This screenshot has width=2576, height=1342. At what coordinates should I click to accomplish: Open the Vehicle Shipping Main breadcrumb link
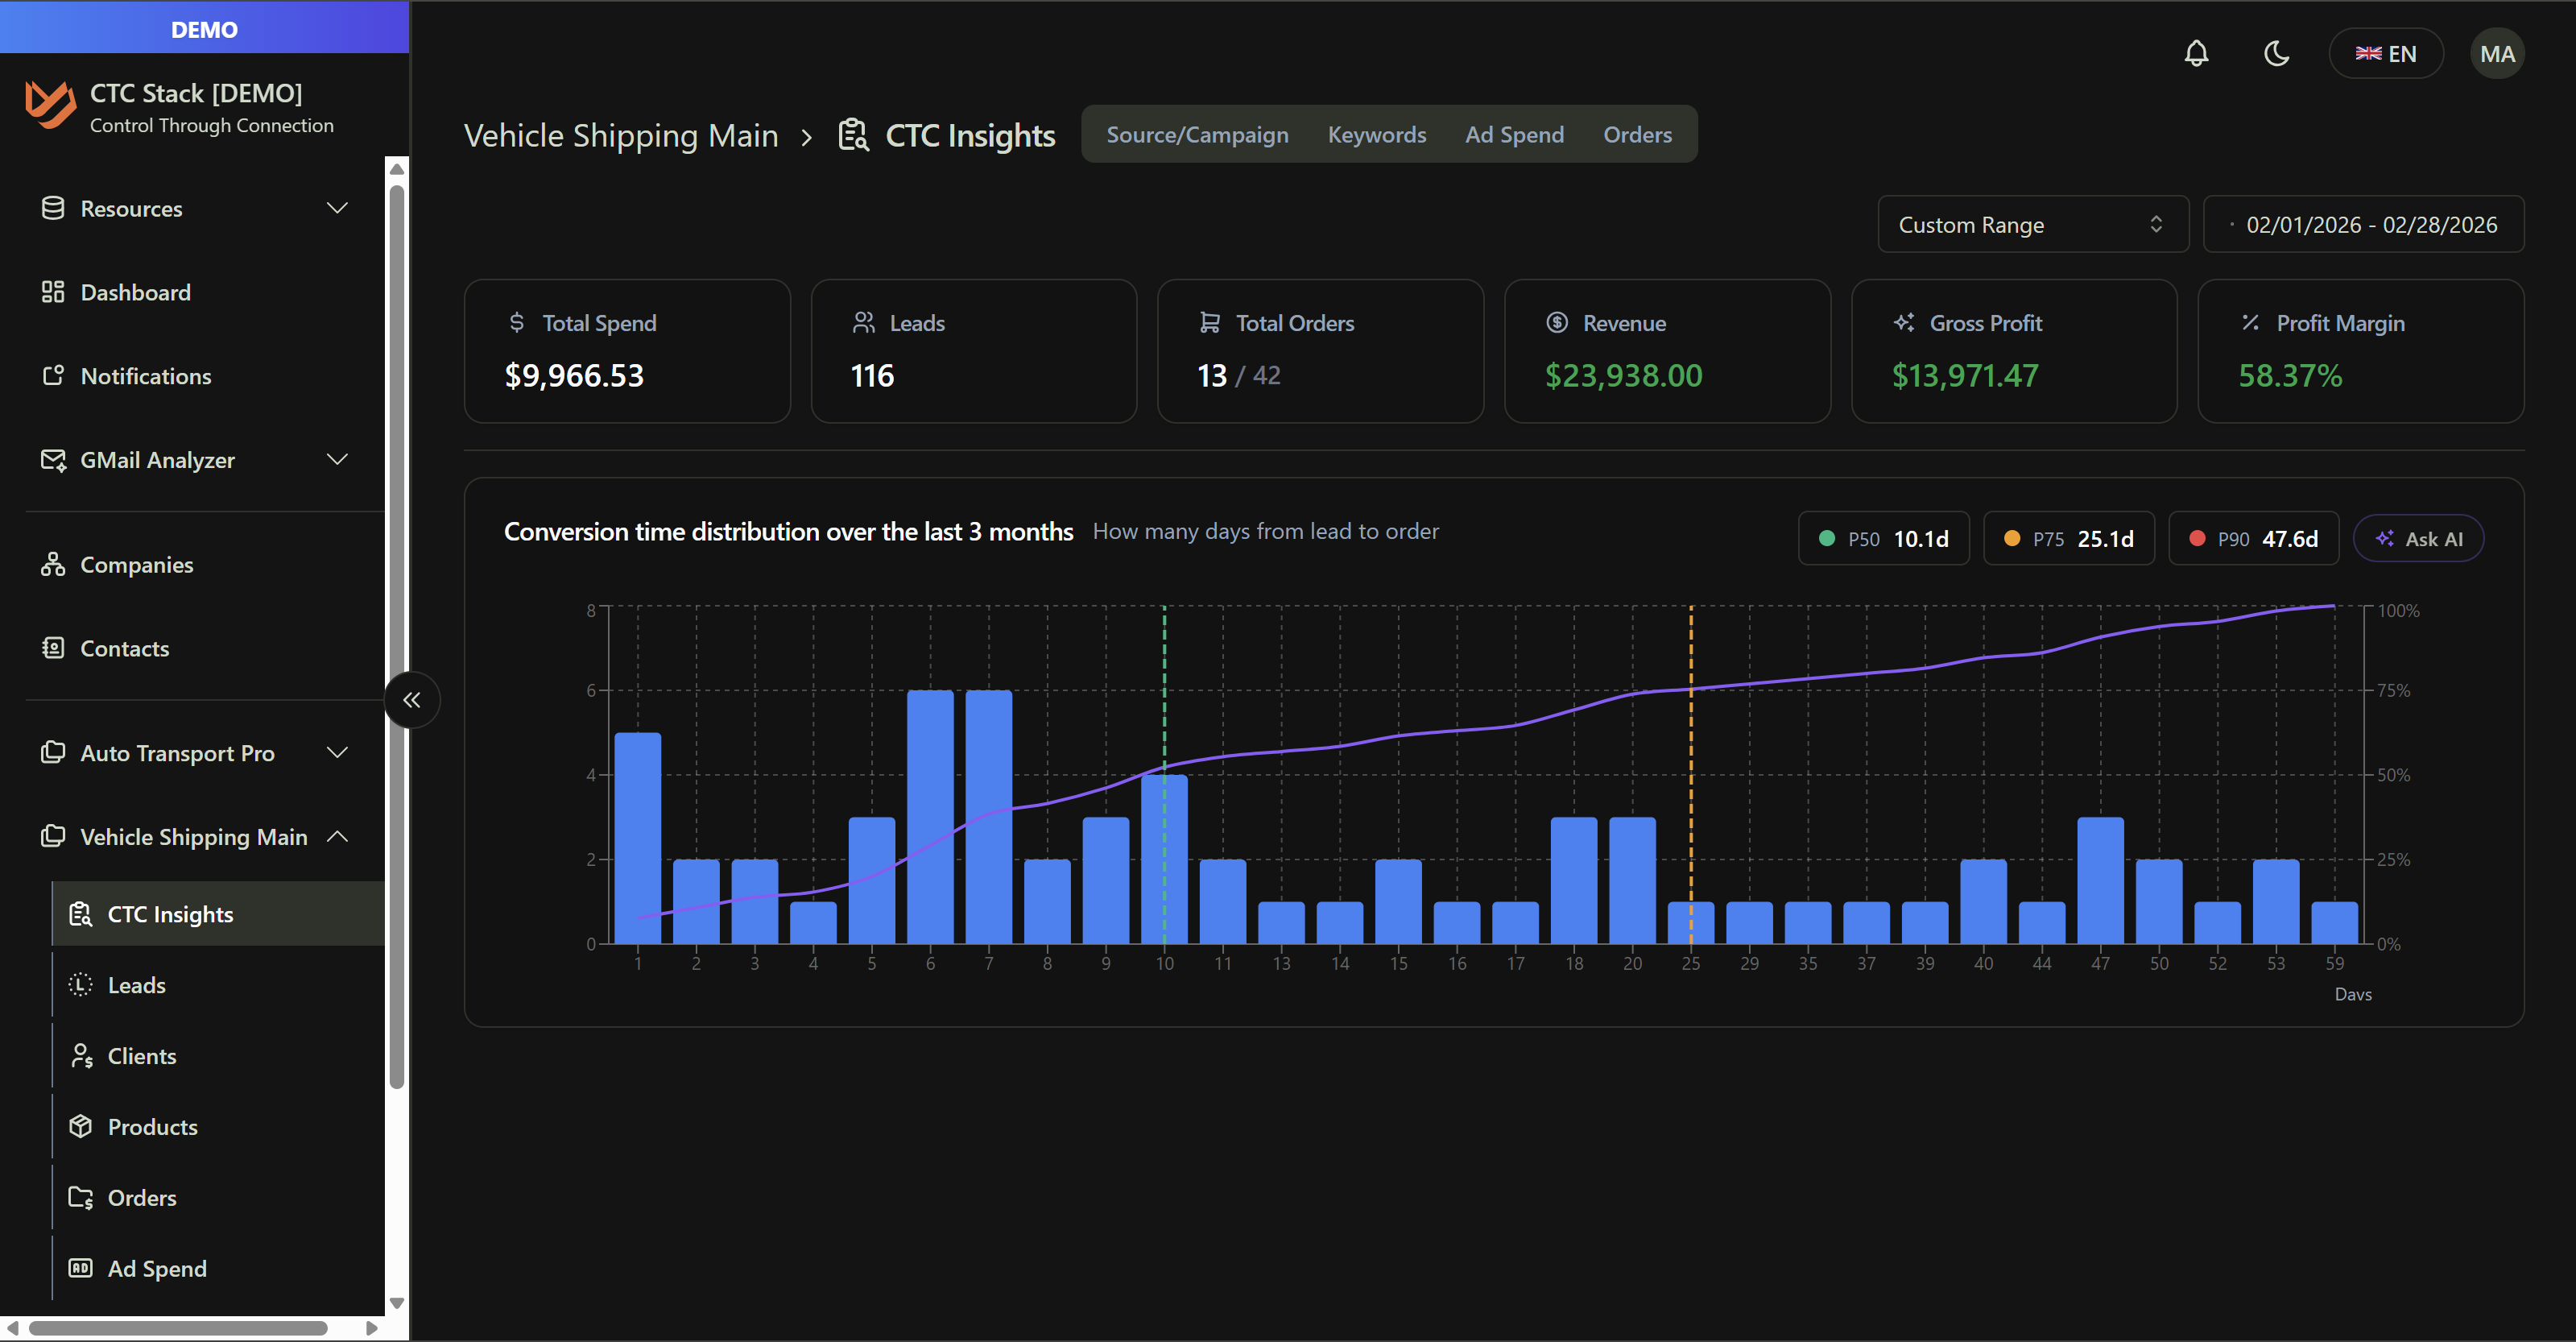[x=620, y=134]
